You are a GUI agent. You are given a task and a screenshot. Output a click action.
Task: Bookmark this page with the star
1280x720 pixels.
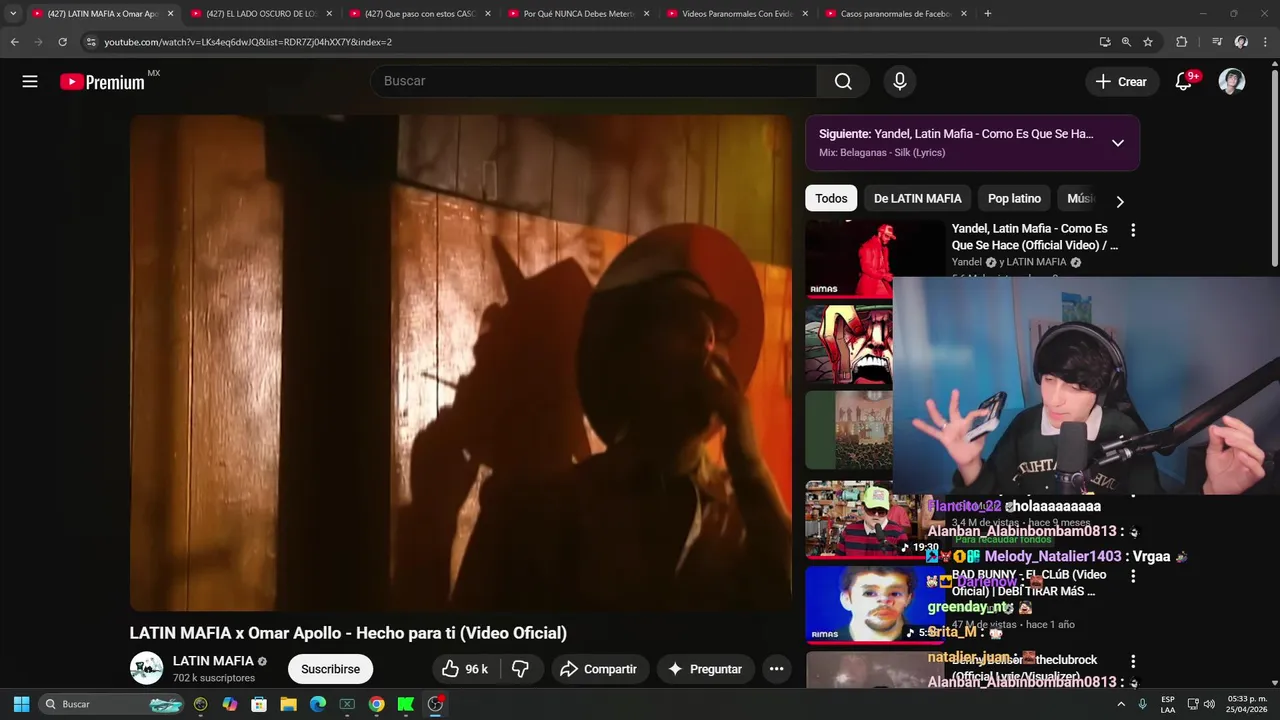click(x=1148, y=42)
